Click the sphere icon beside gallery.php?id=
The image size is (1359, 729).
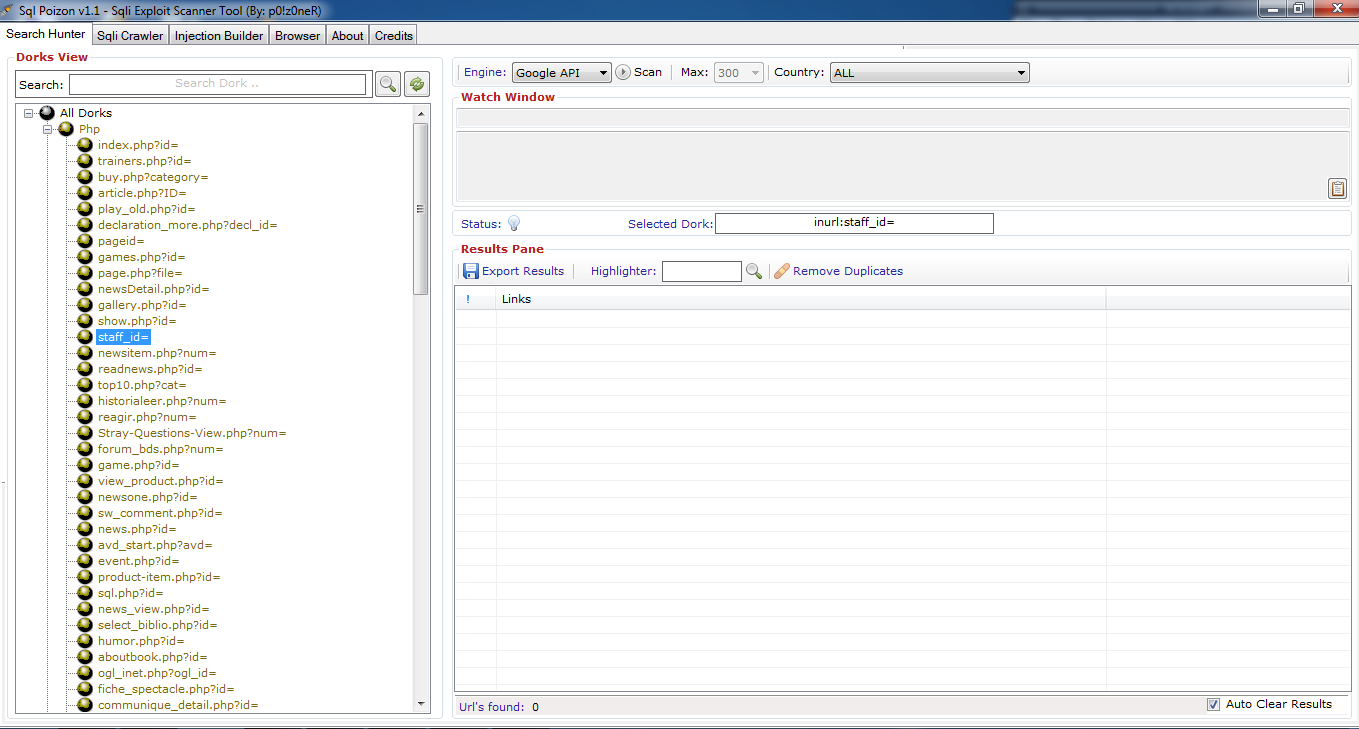coord(85,305)
